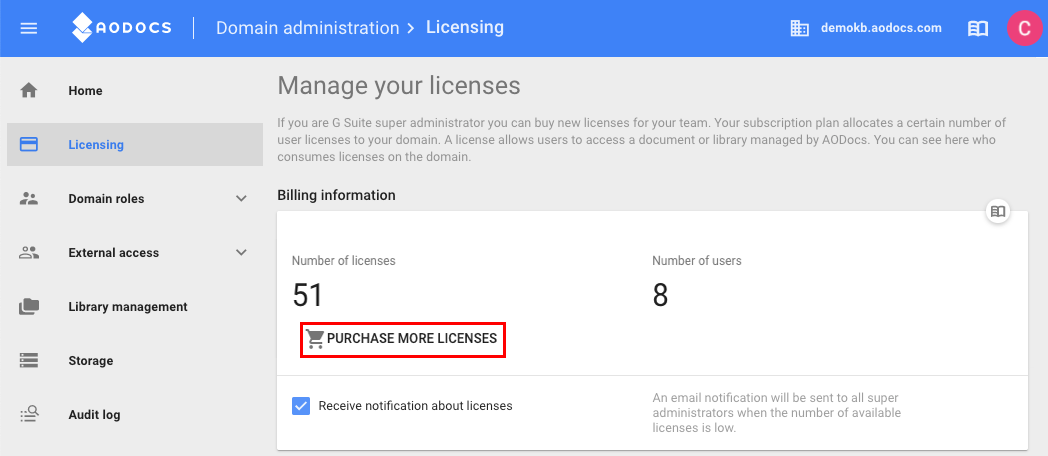Click the users count 8
The width and height of the screenshot is (1048, 456).
click(x=660, y=296)
